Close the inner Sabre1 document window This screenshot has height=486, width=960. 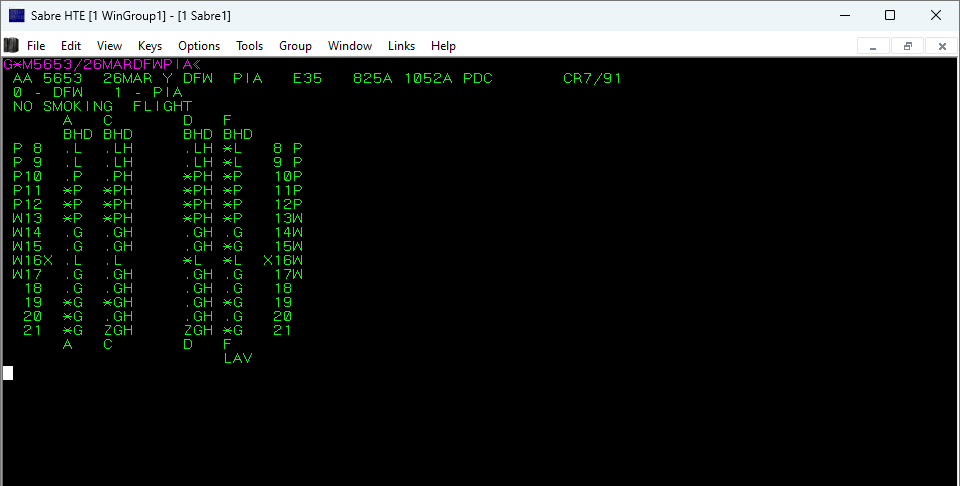[x=941, y=46]
